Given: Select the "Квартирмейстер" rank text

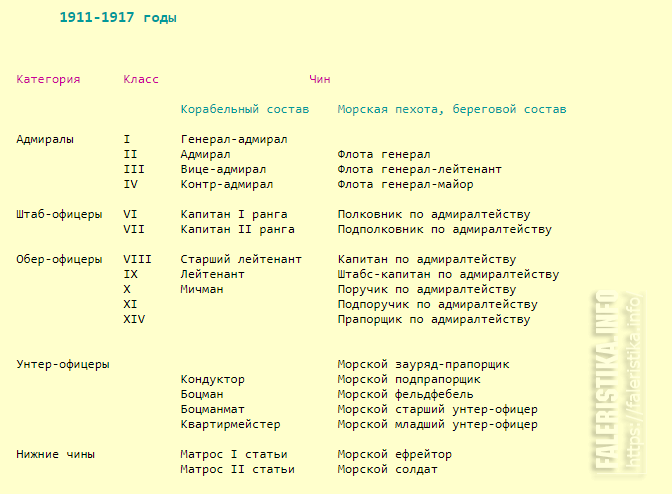Looking at the screenshot, I should pyautogui.click(x=230, y=424).
